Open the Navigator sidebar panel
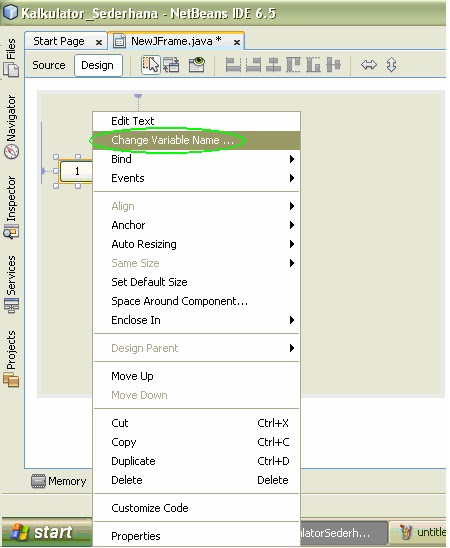Viewport: 450px width, 548px height. pos(11,127)
